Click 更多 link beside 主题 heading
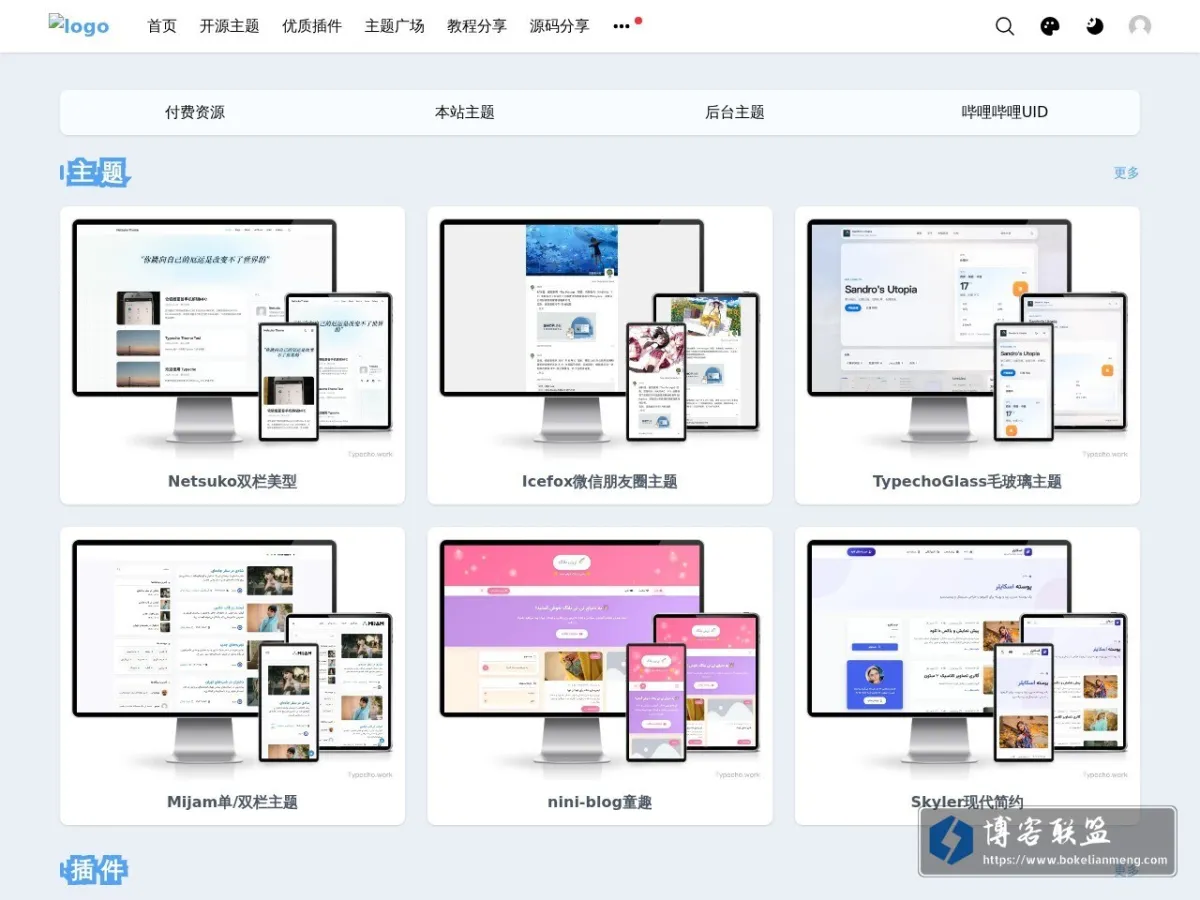1200x900 pixels. [1126, 173]
